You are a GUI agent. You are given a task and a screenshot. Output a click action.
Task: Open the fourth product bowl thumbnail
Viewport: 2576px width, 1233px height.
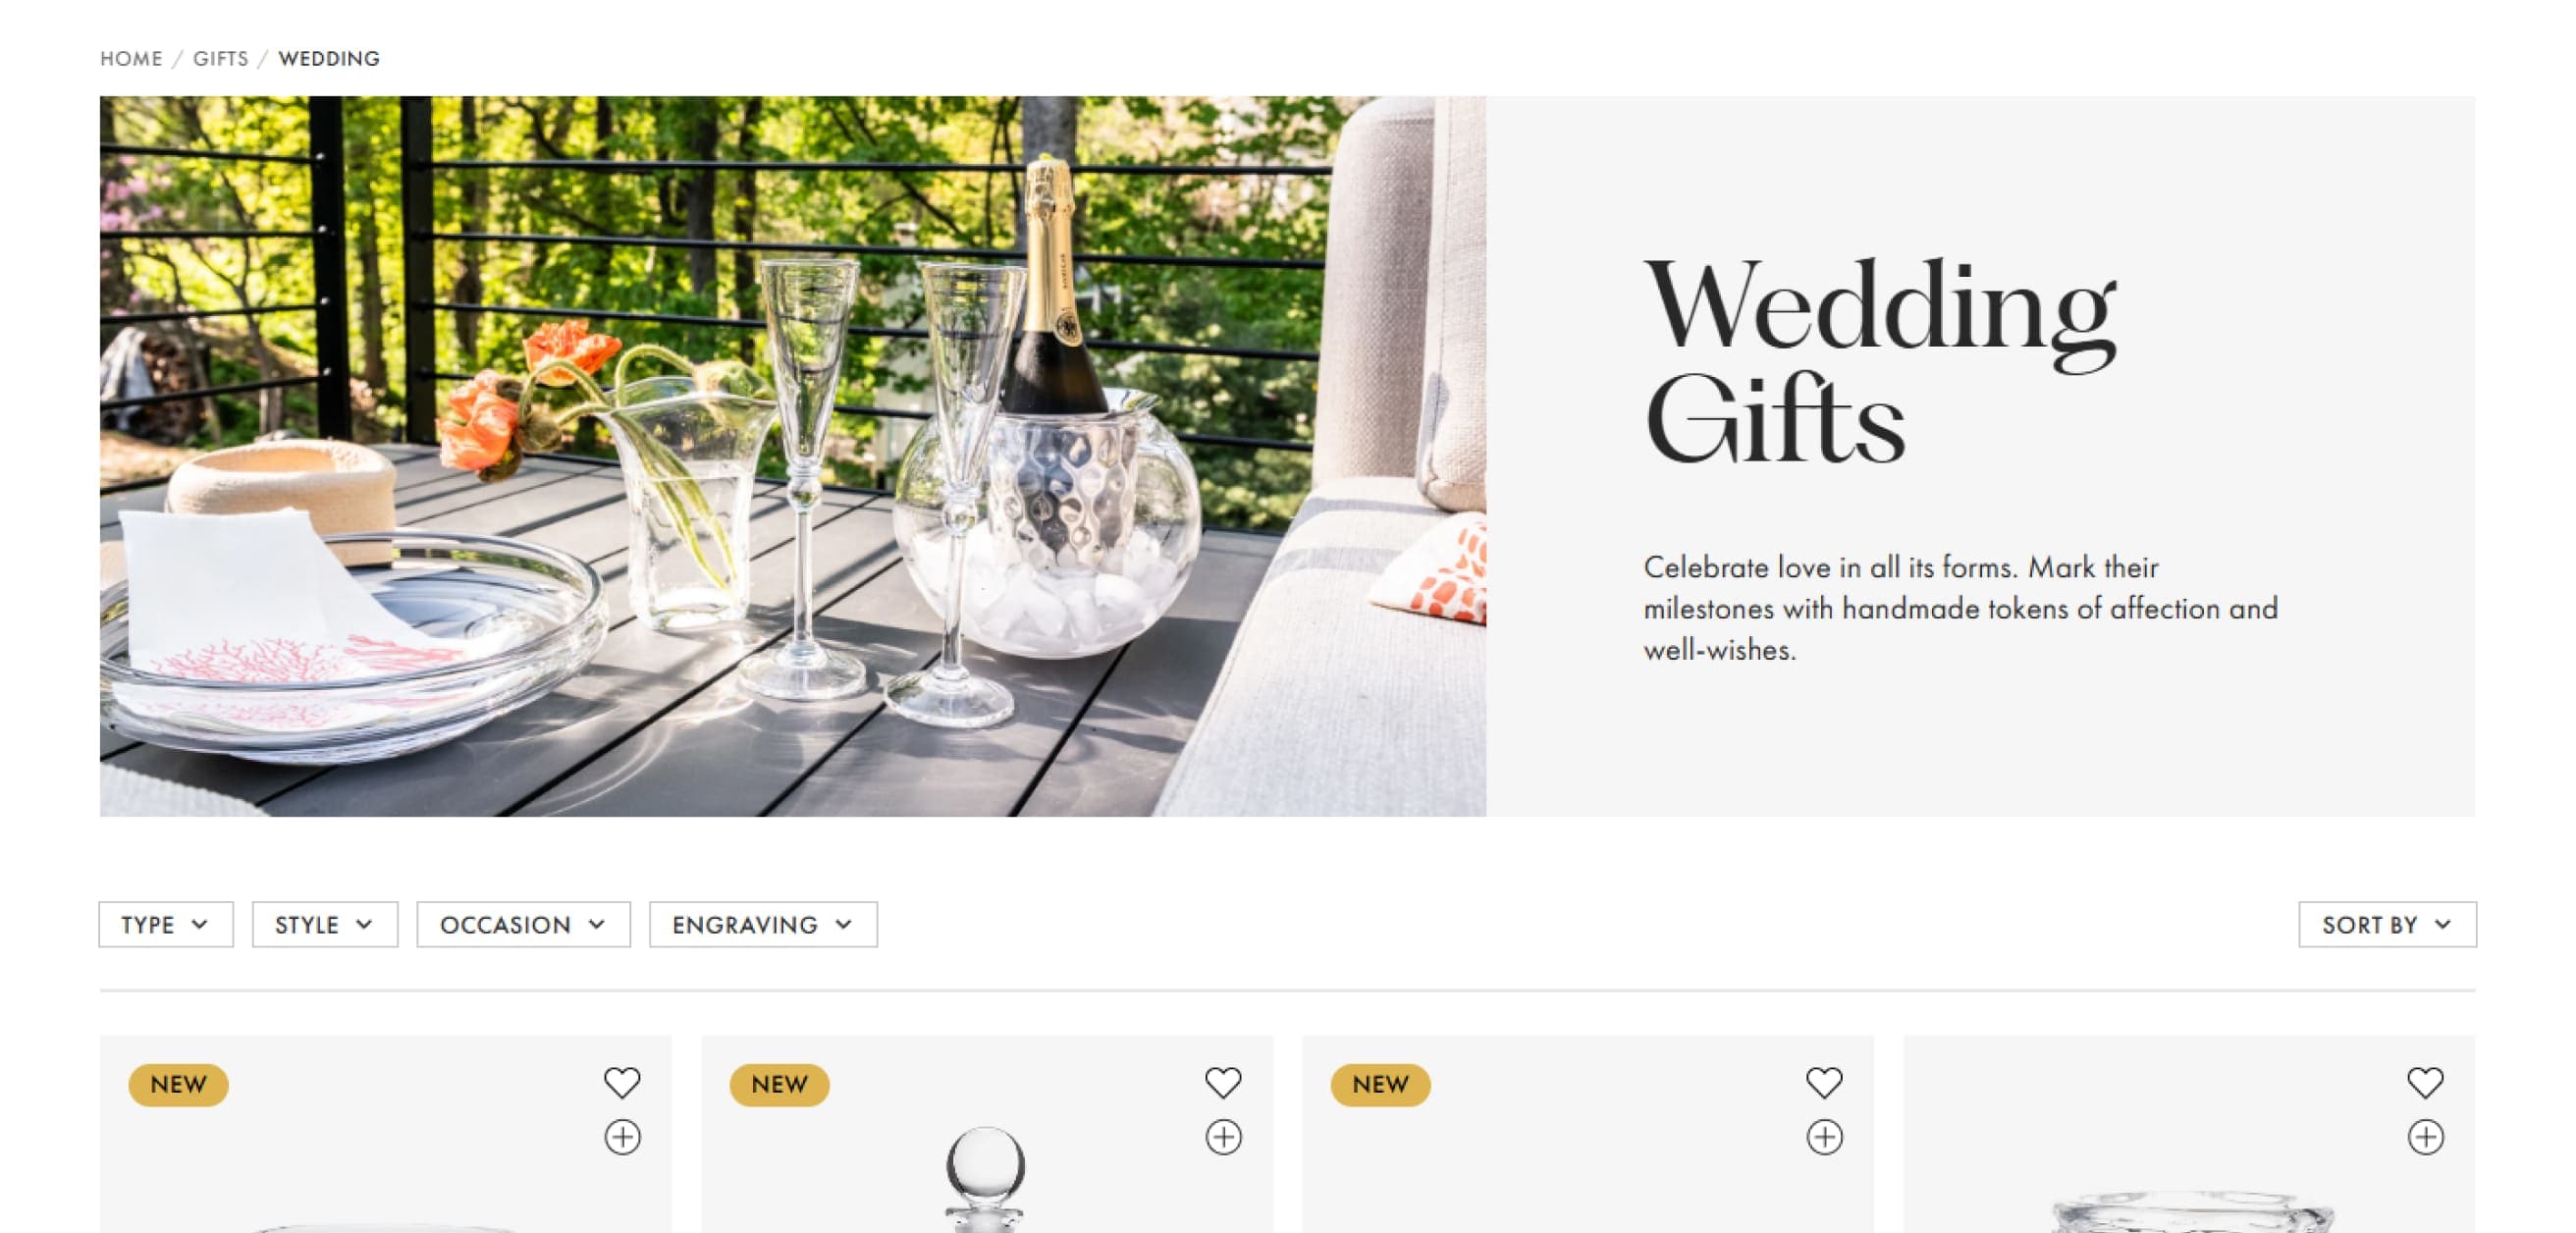click(x=2190, y=1211)
